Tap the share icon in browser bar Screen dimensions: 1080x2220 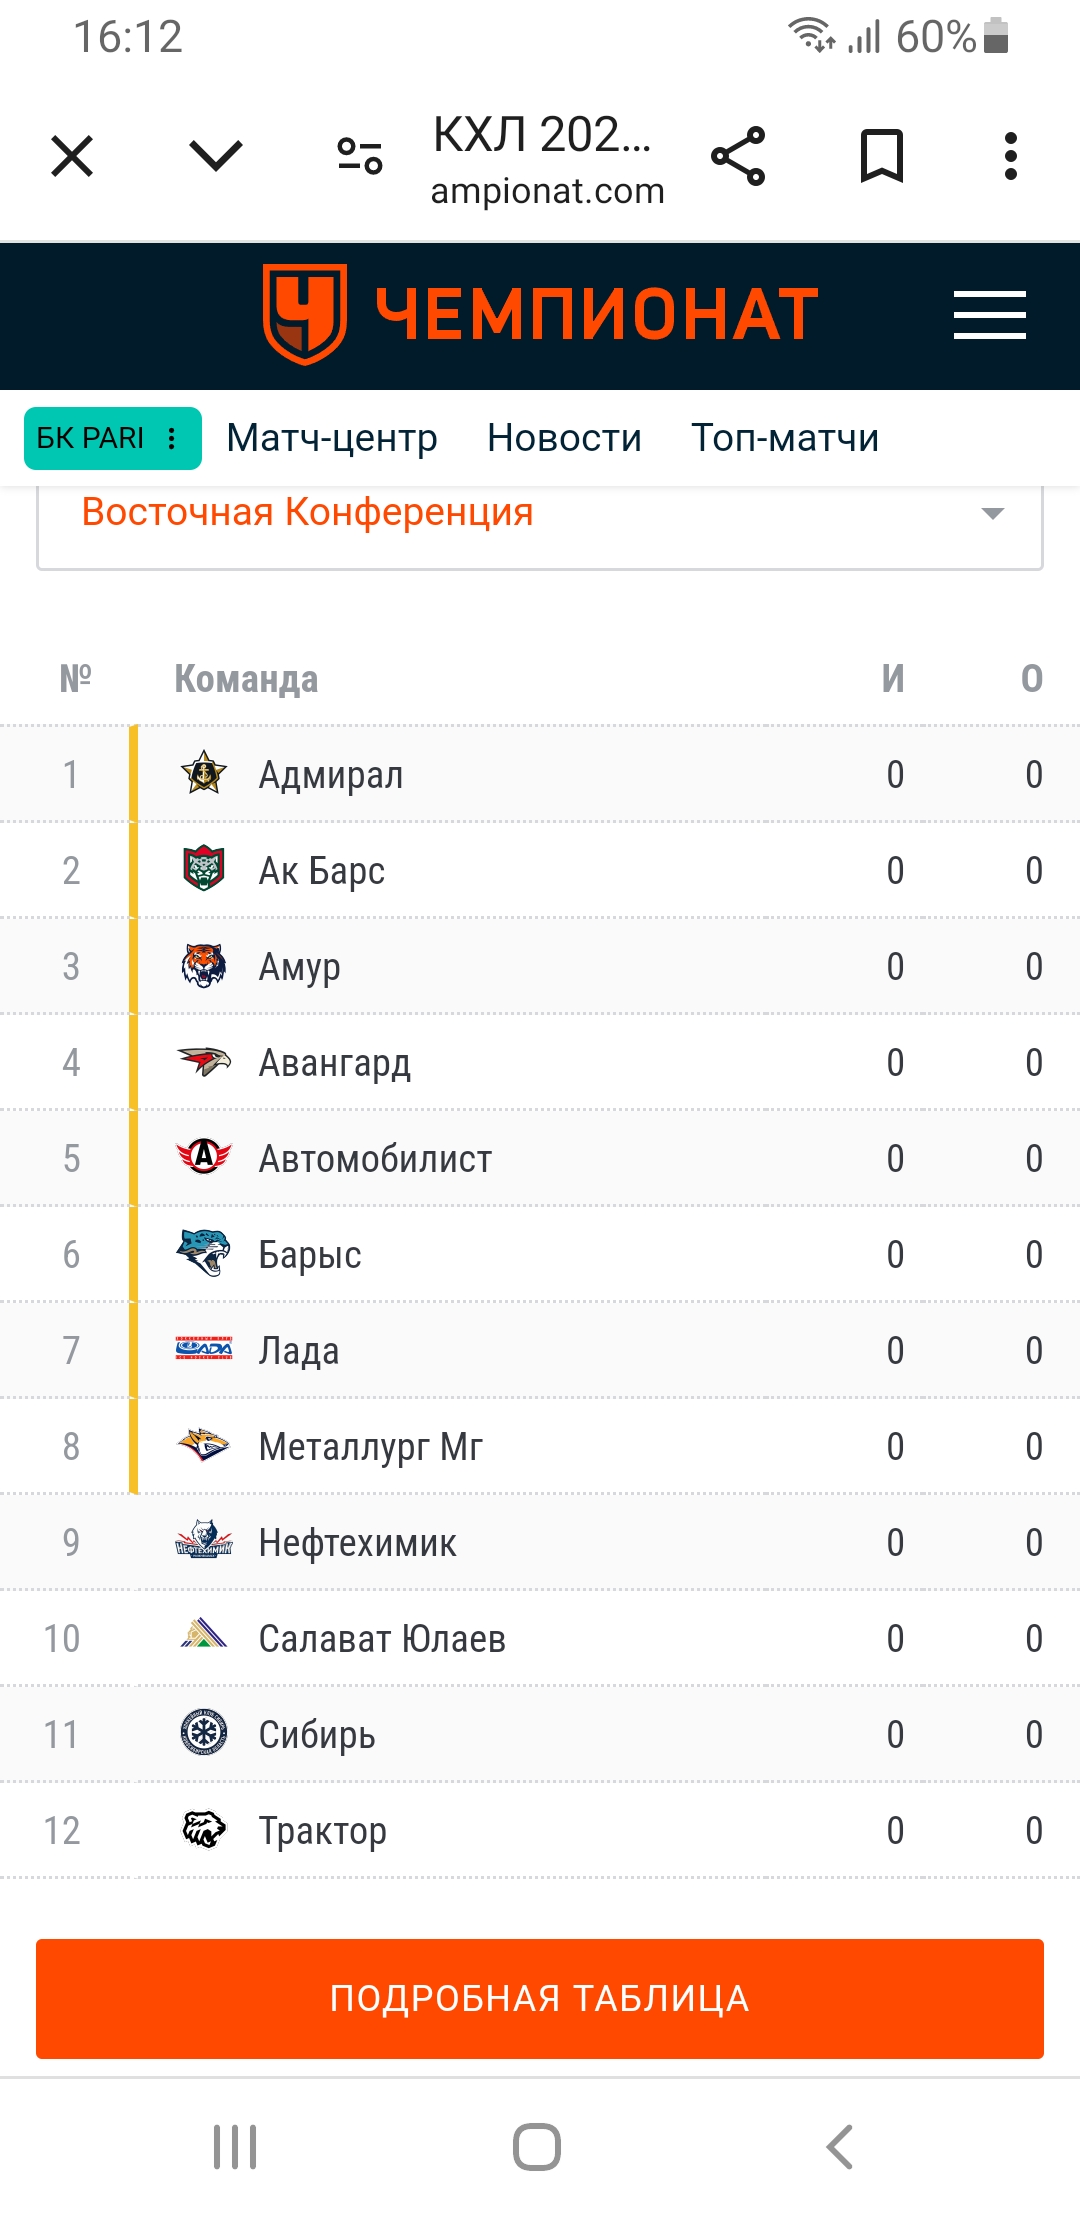click(x=738, y=156)
